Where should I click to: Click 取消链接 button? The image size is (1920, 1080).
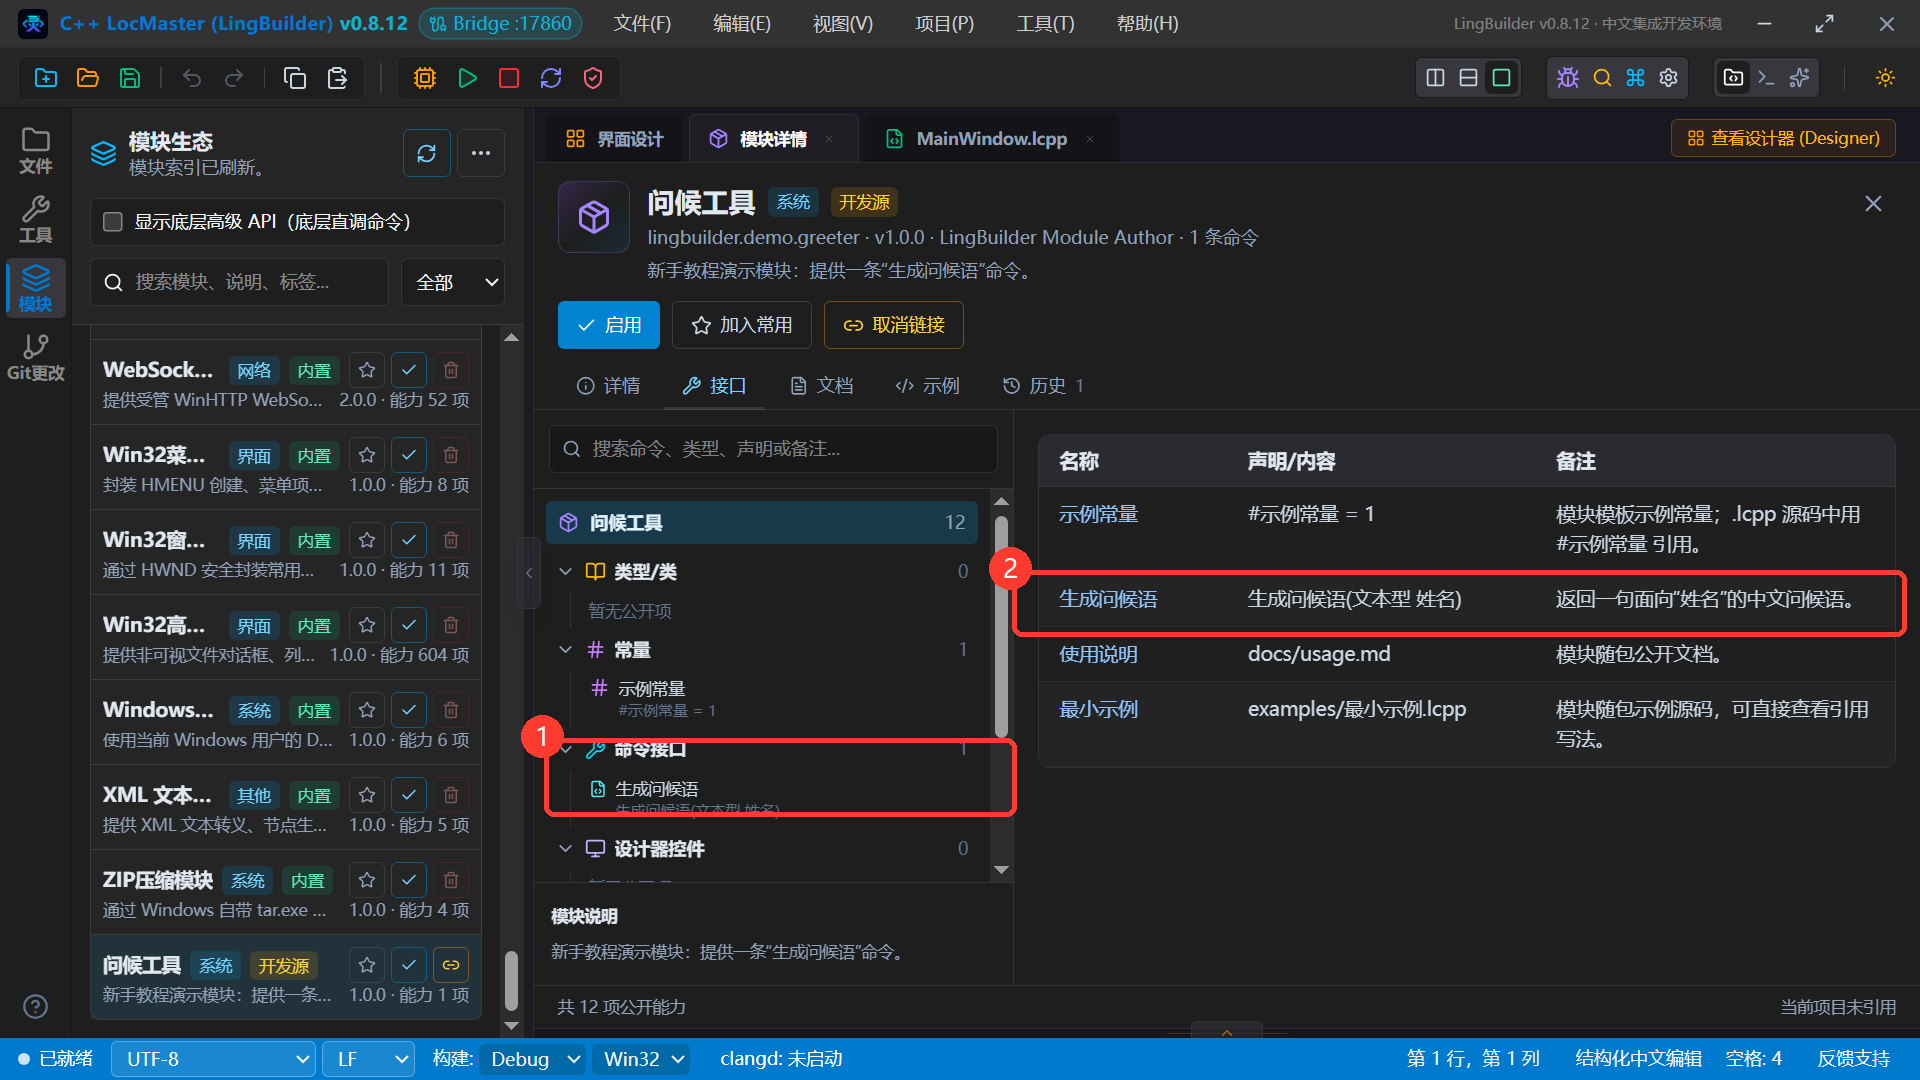(894, 325)
